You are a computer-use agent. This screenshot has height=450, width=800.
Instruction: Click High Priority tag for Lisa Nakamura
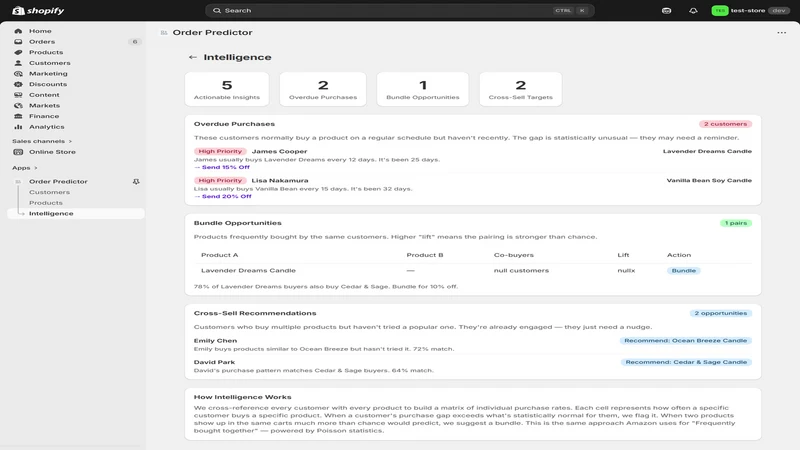220,181
